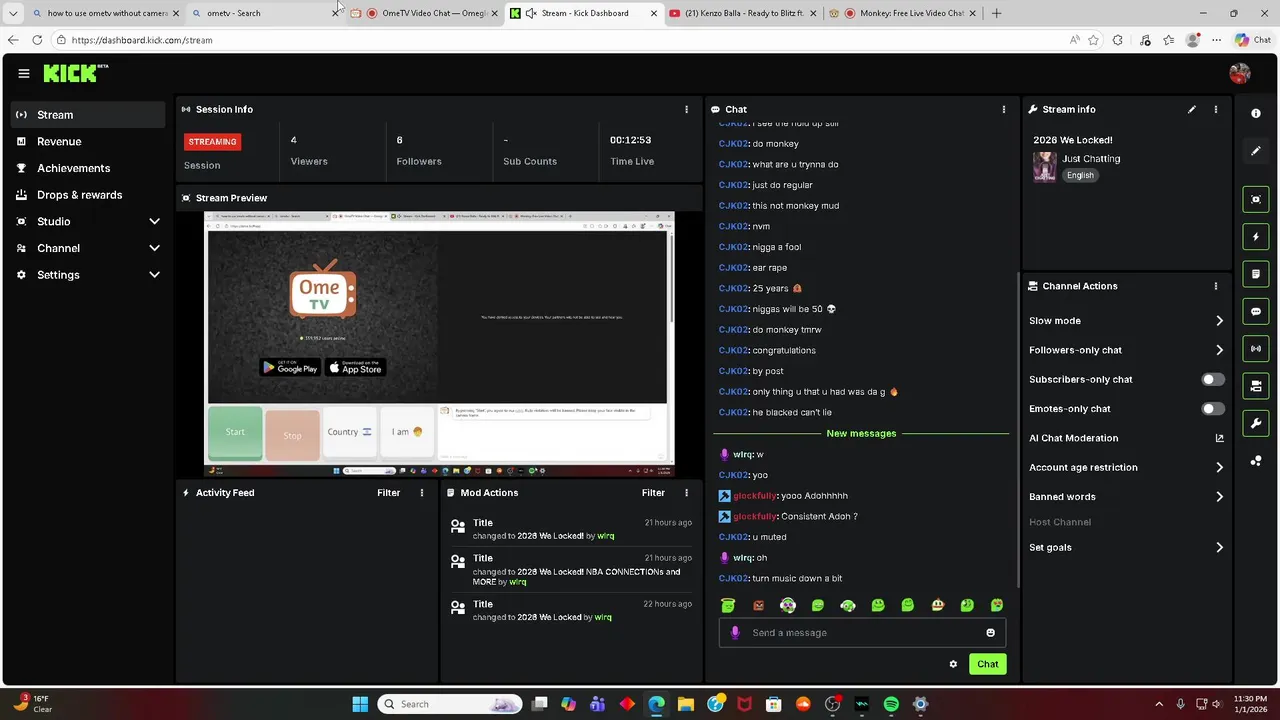Switch to the Kenzo Balla YouTube browser tab
The height and width of the screenshot is (720, 1280).
[x=743, y=13]
